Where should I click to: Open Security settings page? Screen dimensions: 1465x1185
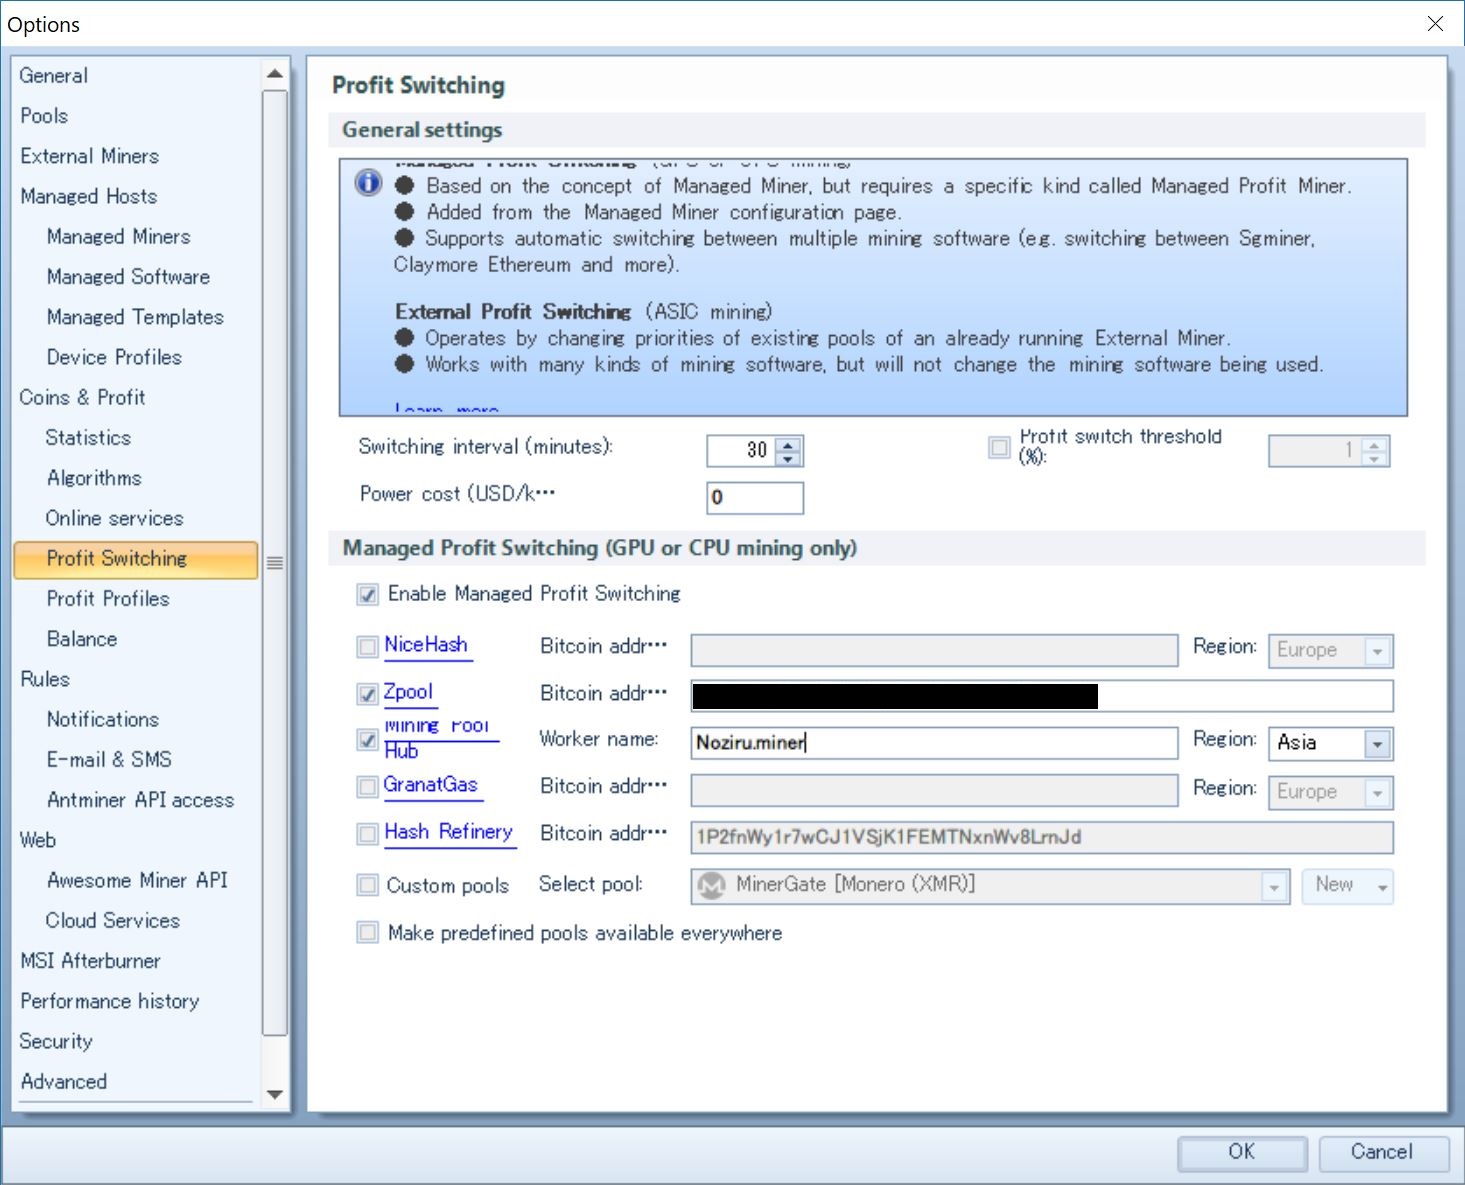(56, 1041)
